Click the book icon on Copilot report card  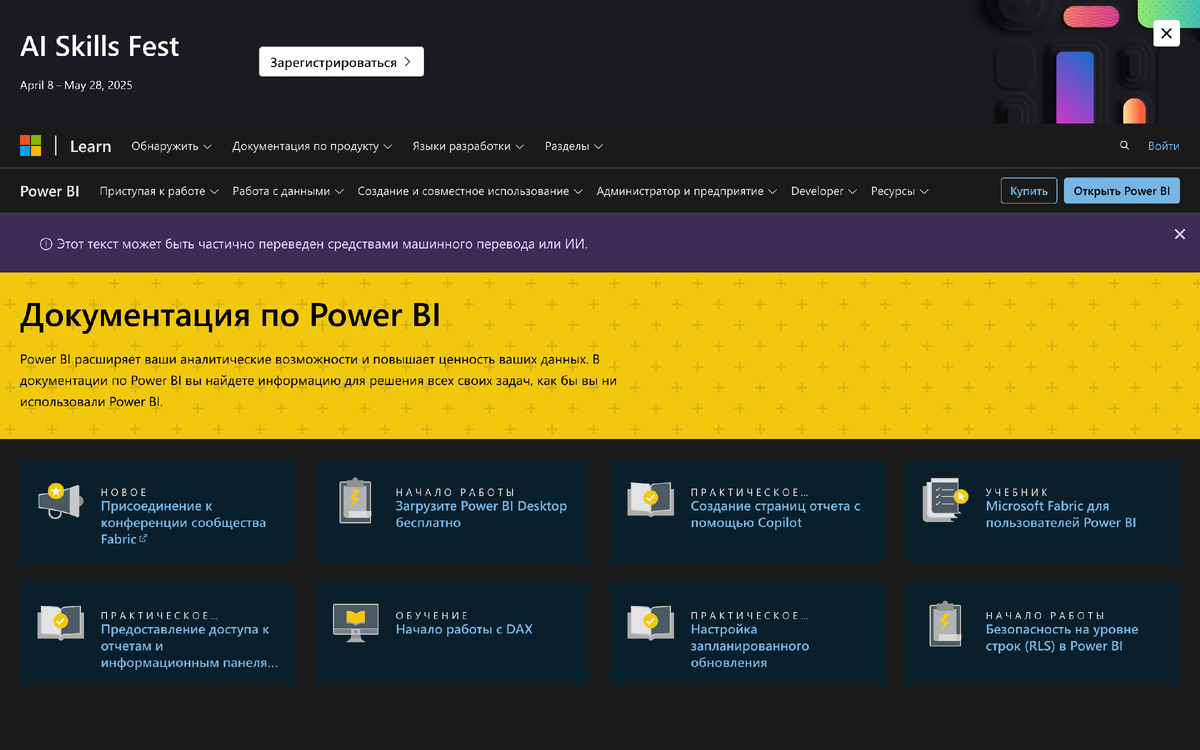click(650, 500)
